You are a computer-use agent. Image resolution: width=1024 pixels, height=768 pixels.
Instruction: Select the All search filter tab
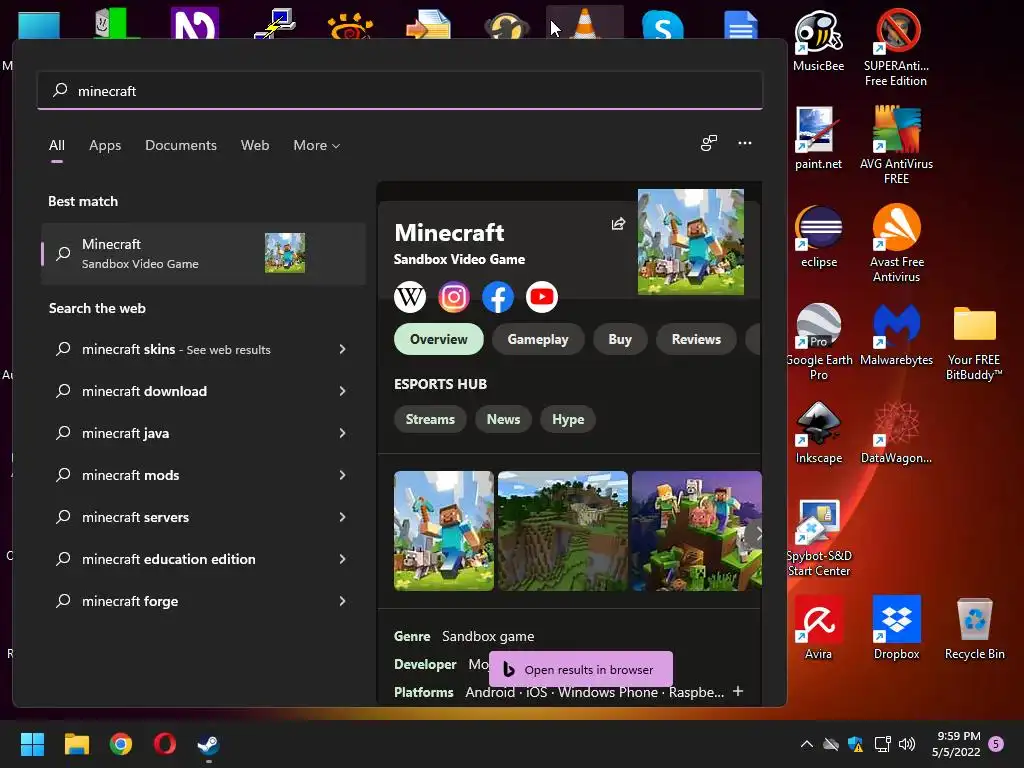click(57, 146)
